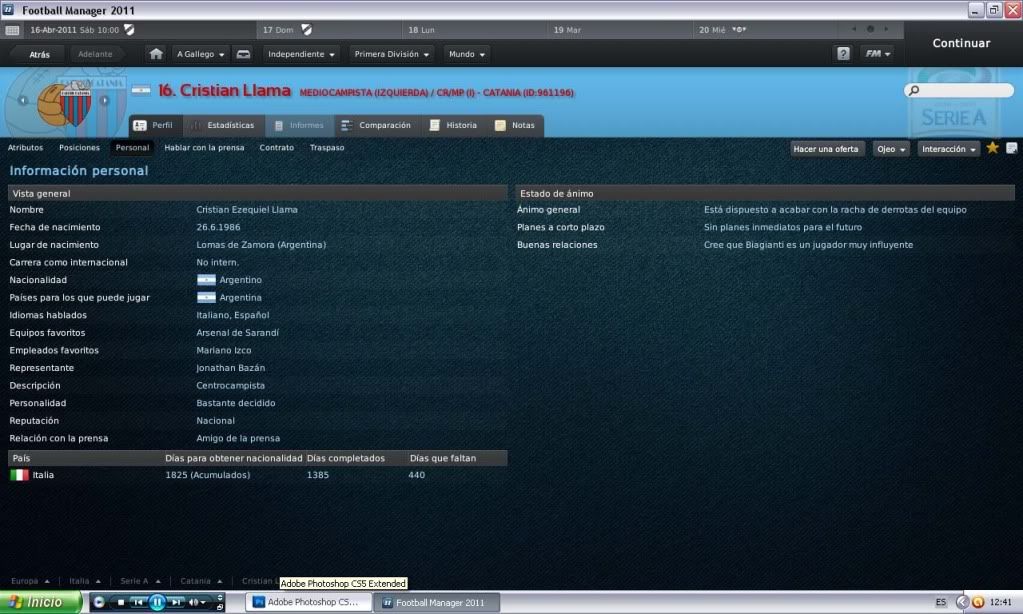The height and width of the screenshot is (614, 1023).
Task: Open the Catania club badge
Action: coord(64,103)
